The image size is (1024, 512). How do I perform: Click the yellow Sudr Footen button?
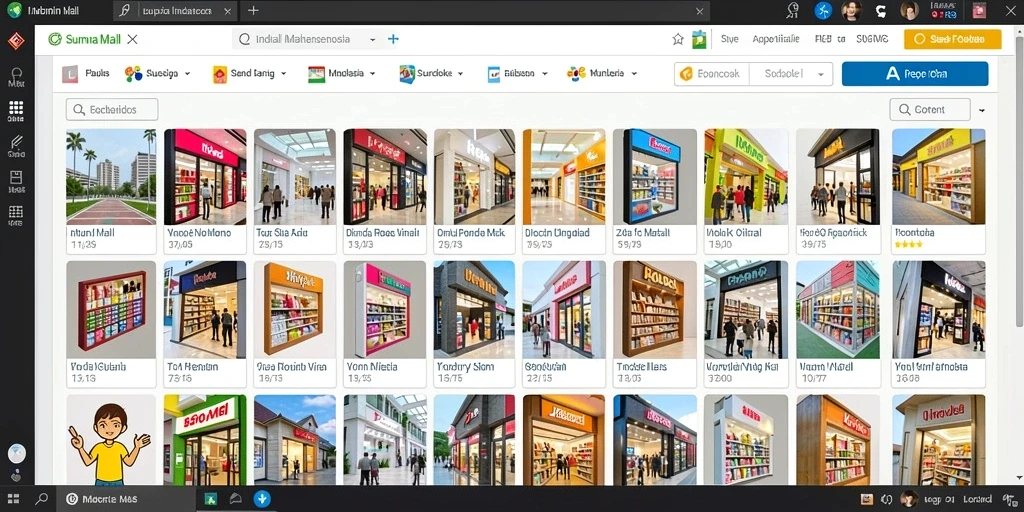(952, 39)
